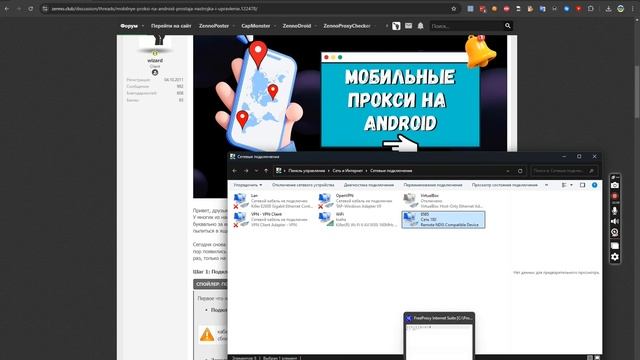Refresh the Network Connections window
The image size is (640, 360).
520,171
